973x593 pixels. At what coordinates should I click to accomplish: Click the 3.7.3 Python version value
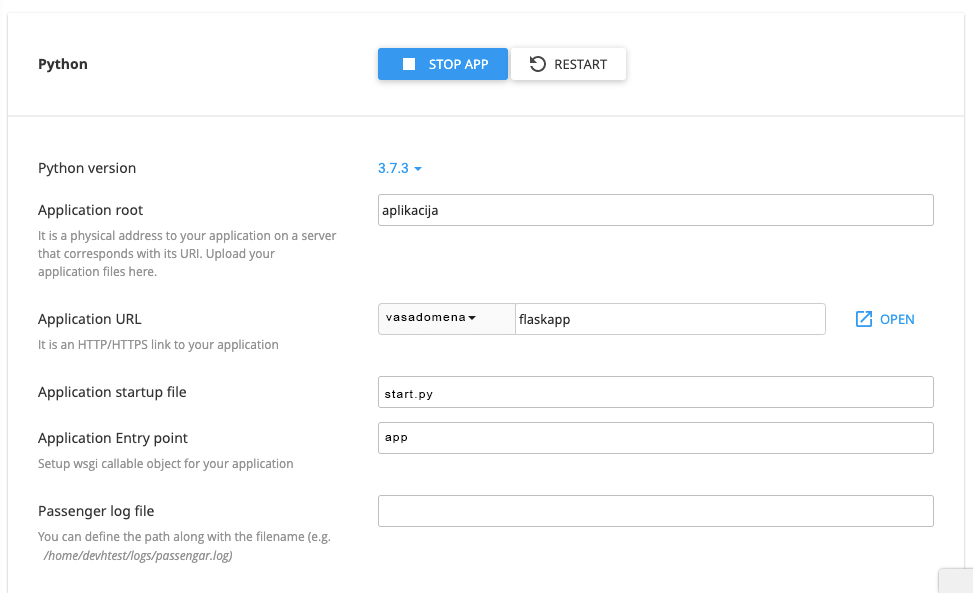pos(393,168)
